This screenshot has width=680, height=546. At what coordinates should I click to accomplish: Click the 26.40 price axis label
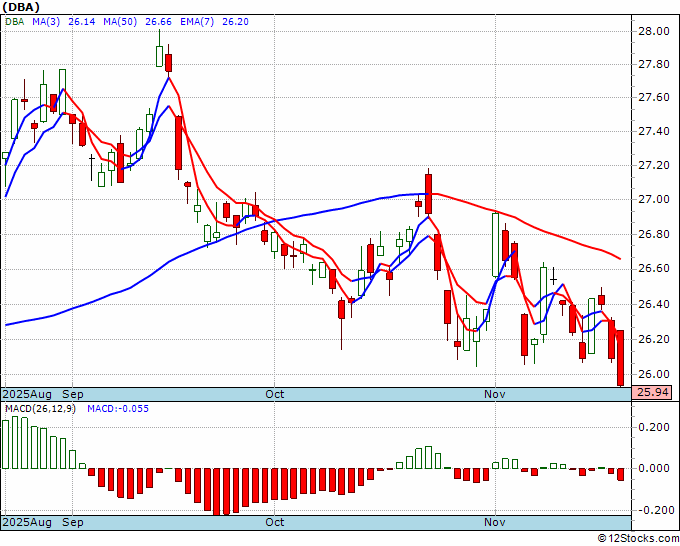[x=653, y=304]
